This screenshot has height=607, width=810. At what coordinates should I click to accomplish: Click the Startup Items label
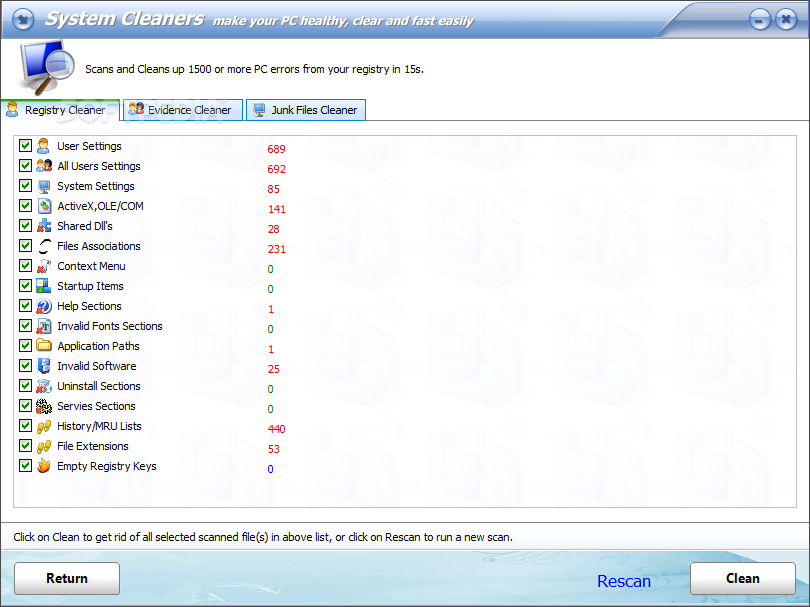coord(90,286)
